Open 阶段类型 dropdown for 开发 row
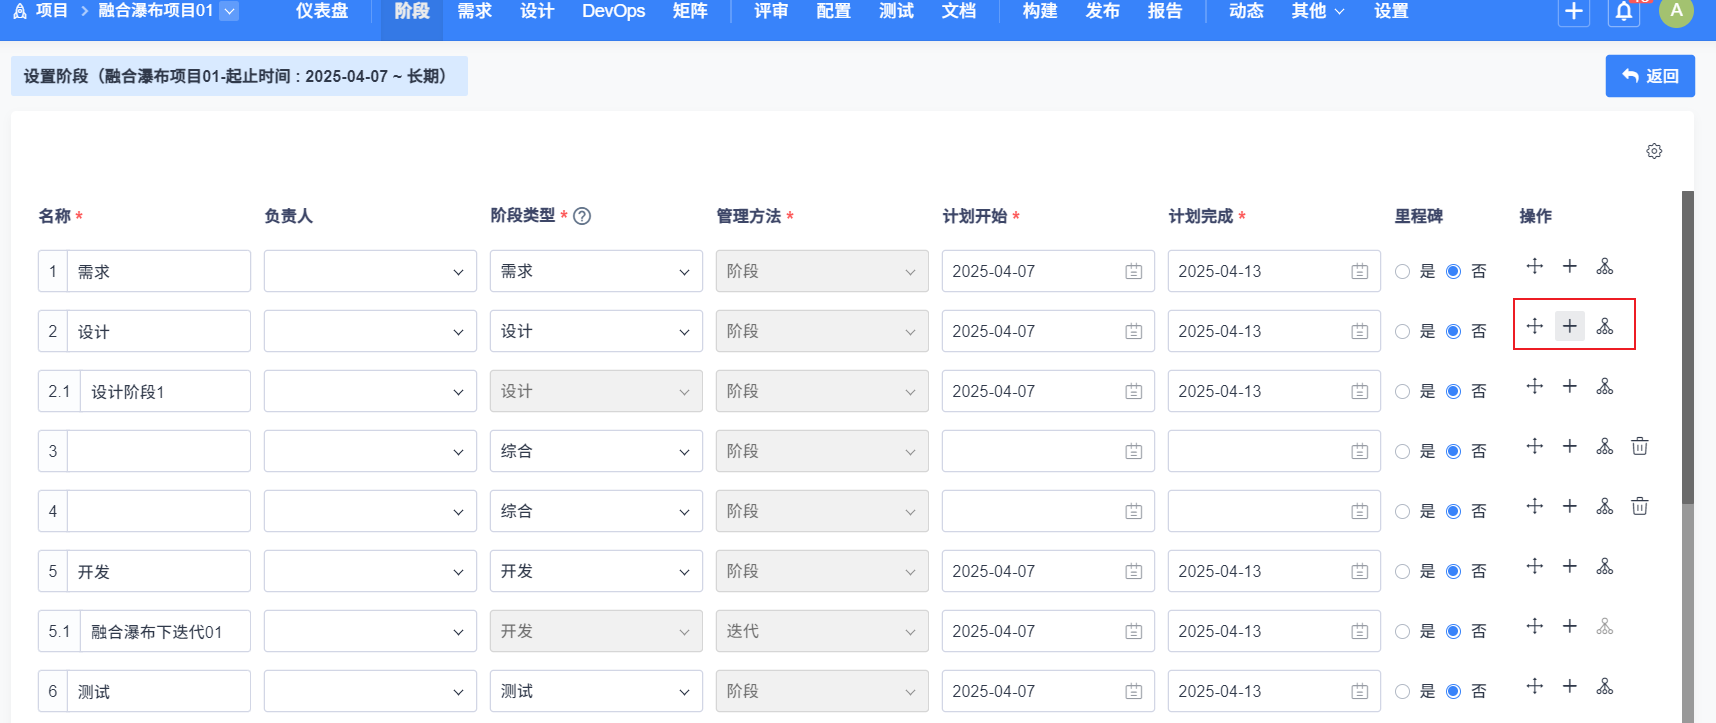The height and width of the screenshot is (723, 1716). coord(596,571)
